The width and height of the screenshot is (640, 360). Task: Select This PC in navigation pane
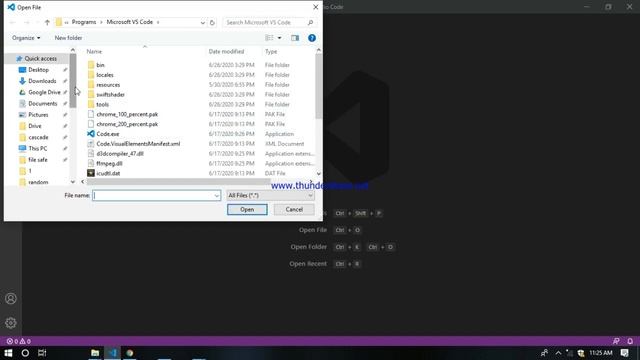tap(38, 149)
